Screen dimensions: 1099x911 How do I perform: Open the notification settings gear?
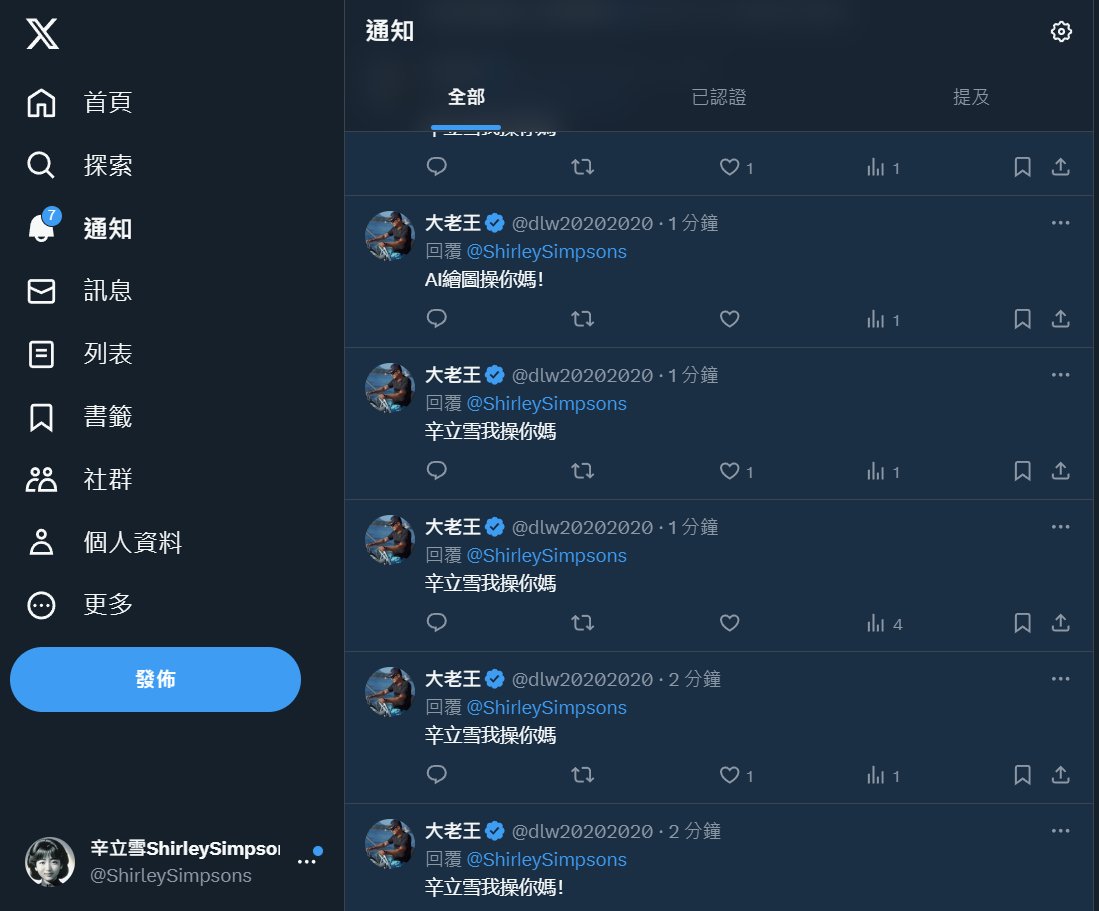(x=1060, y=32)
